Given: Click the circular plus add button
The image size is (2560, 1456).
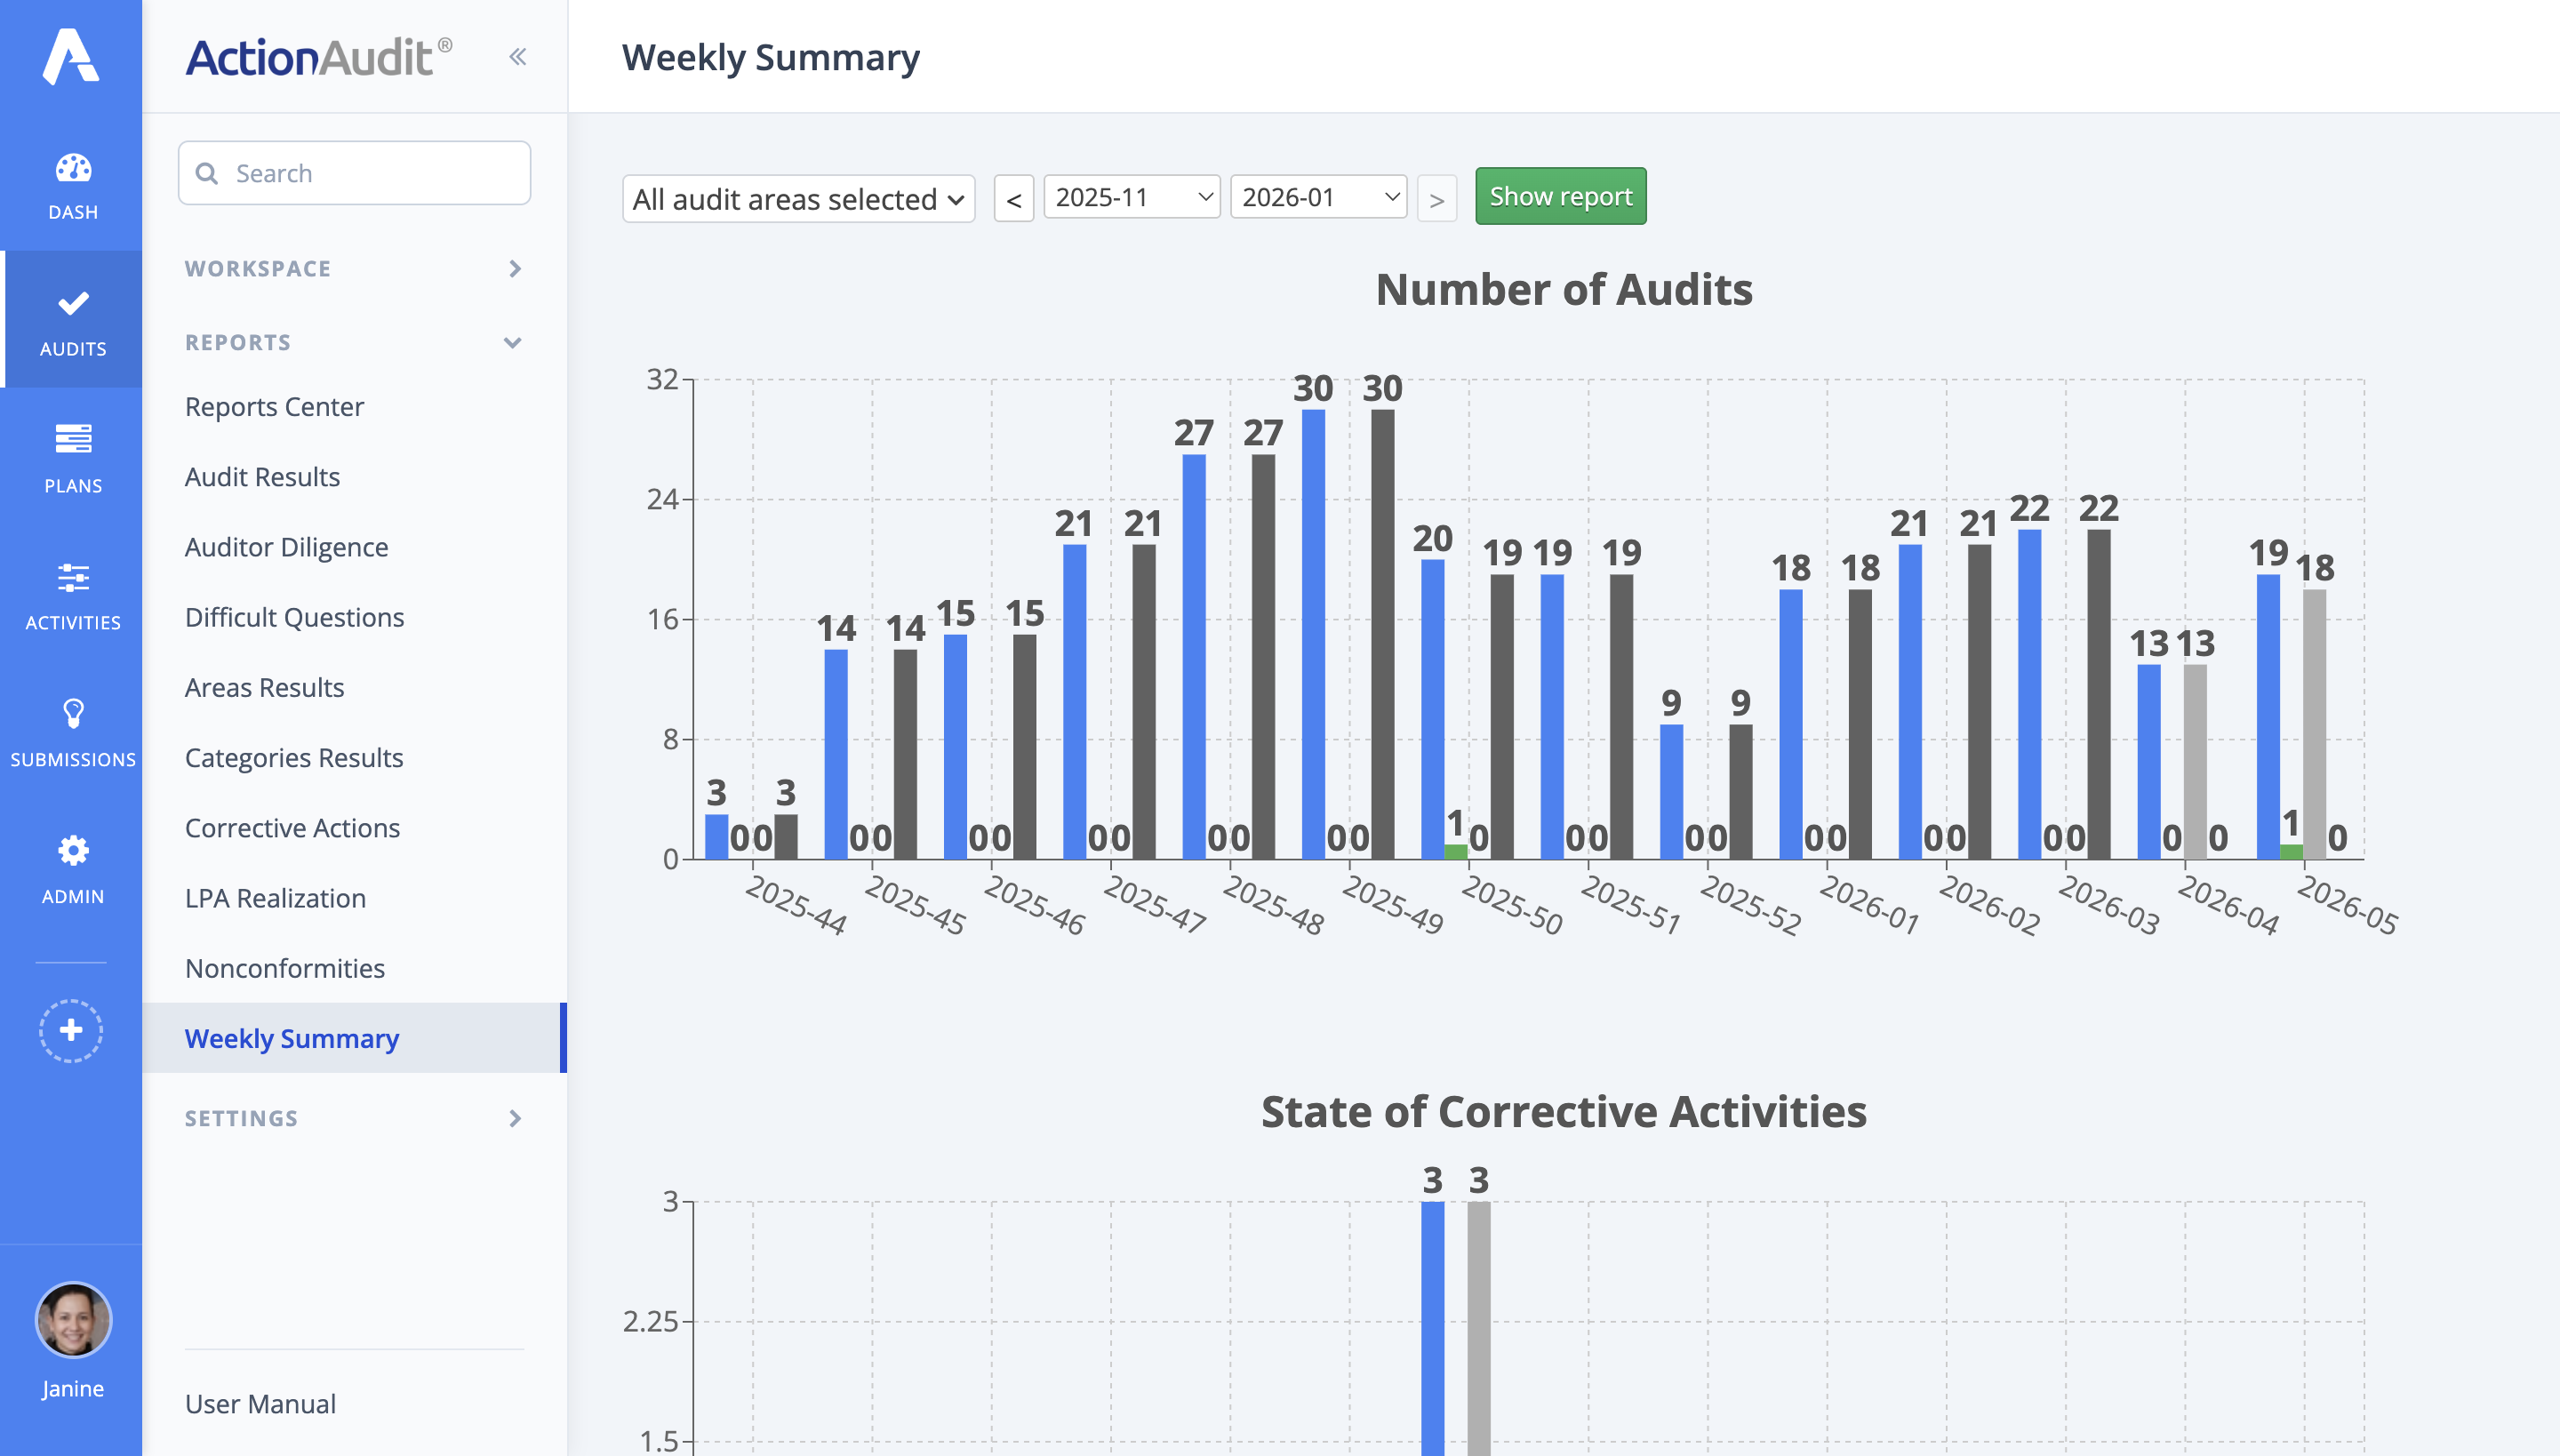Looking at the screenshot, I should (71, 1030).
